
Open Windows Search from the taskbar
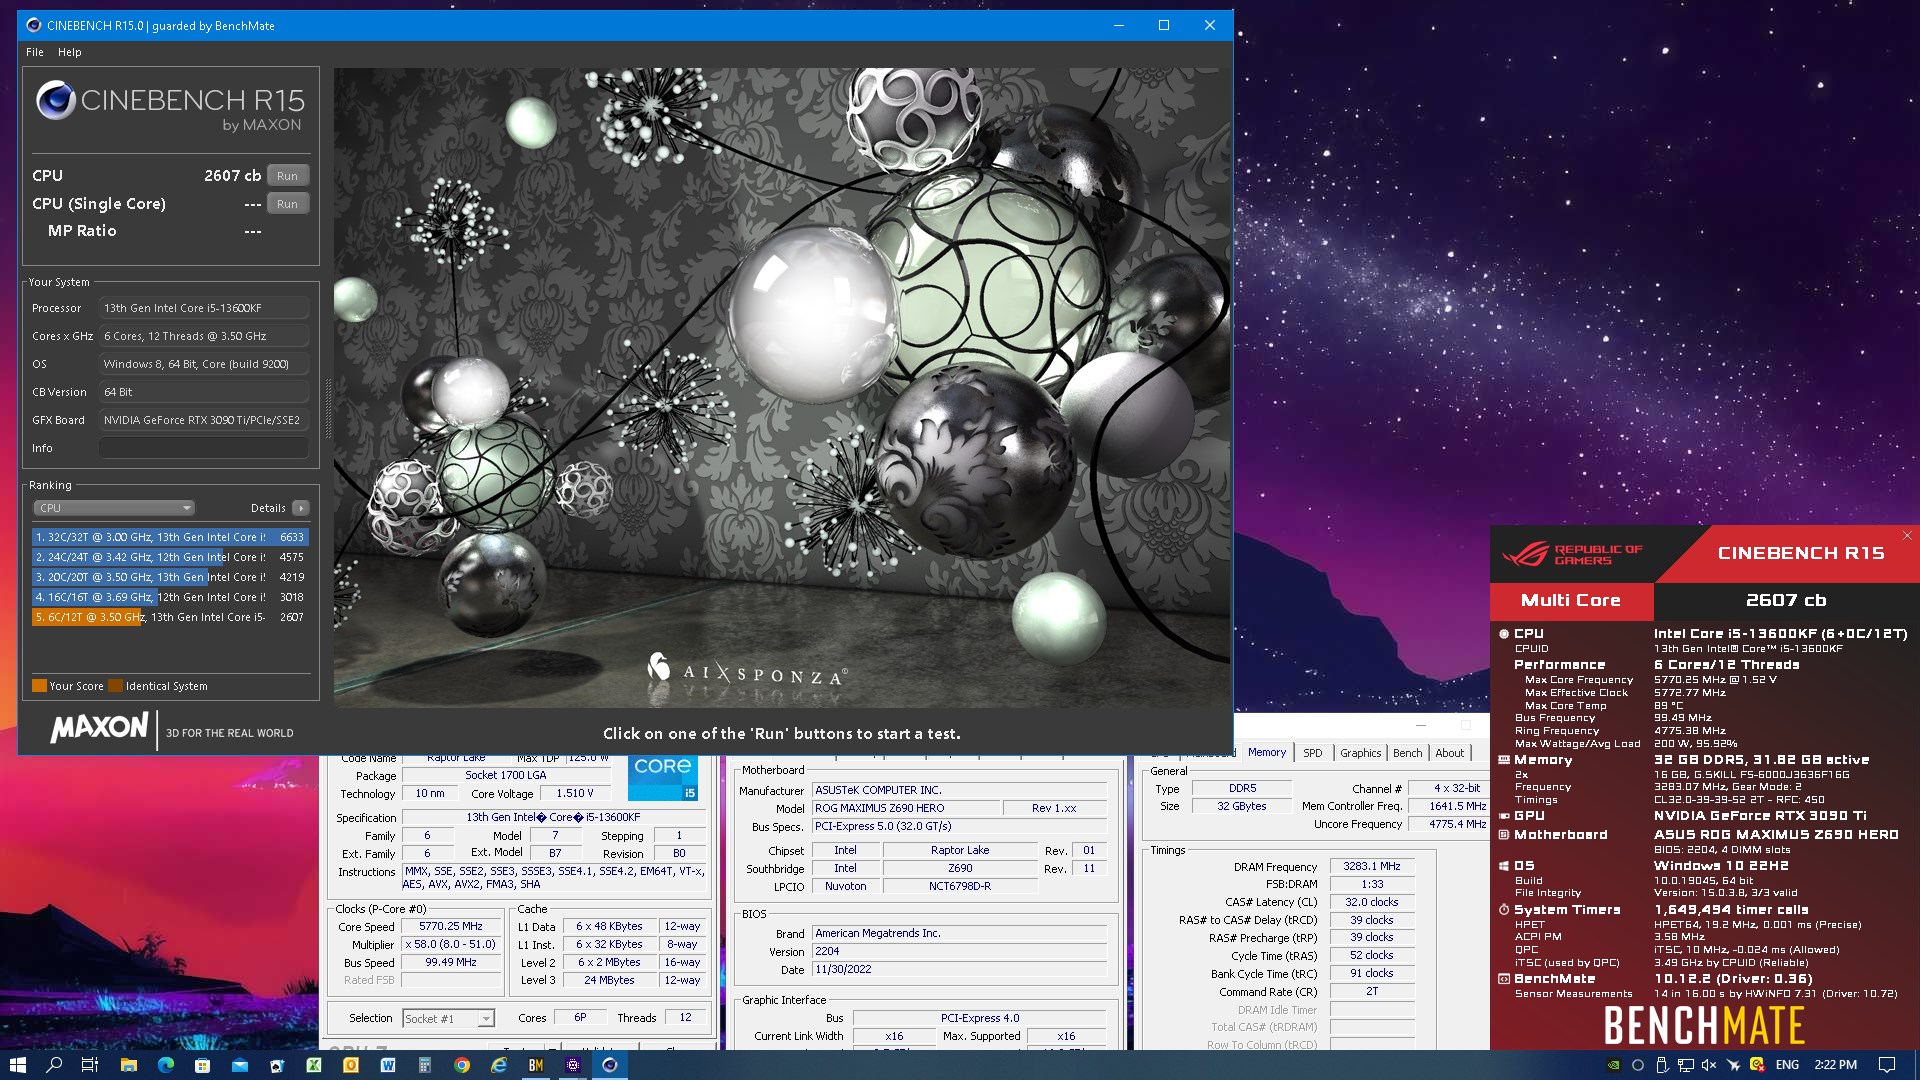(x=54, y=1065)
